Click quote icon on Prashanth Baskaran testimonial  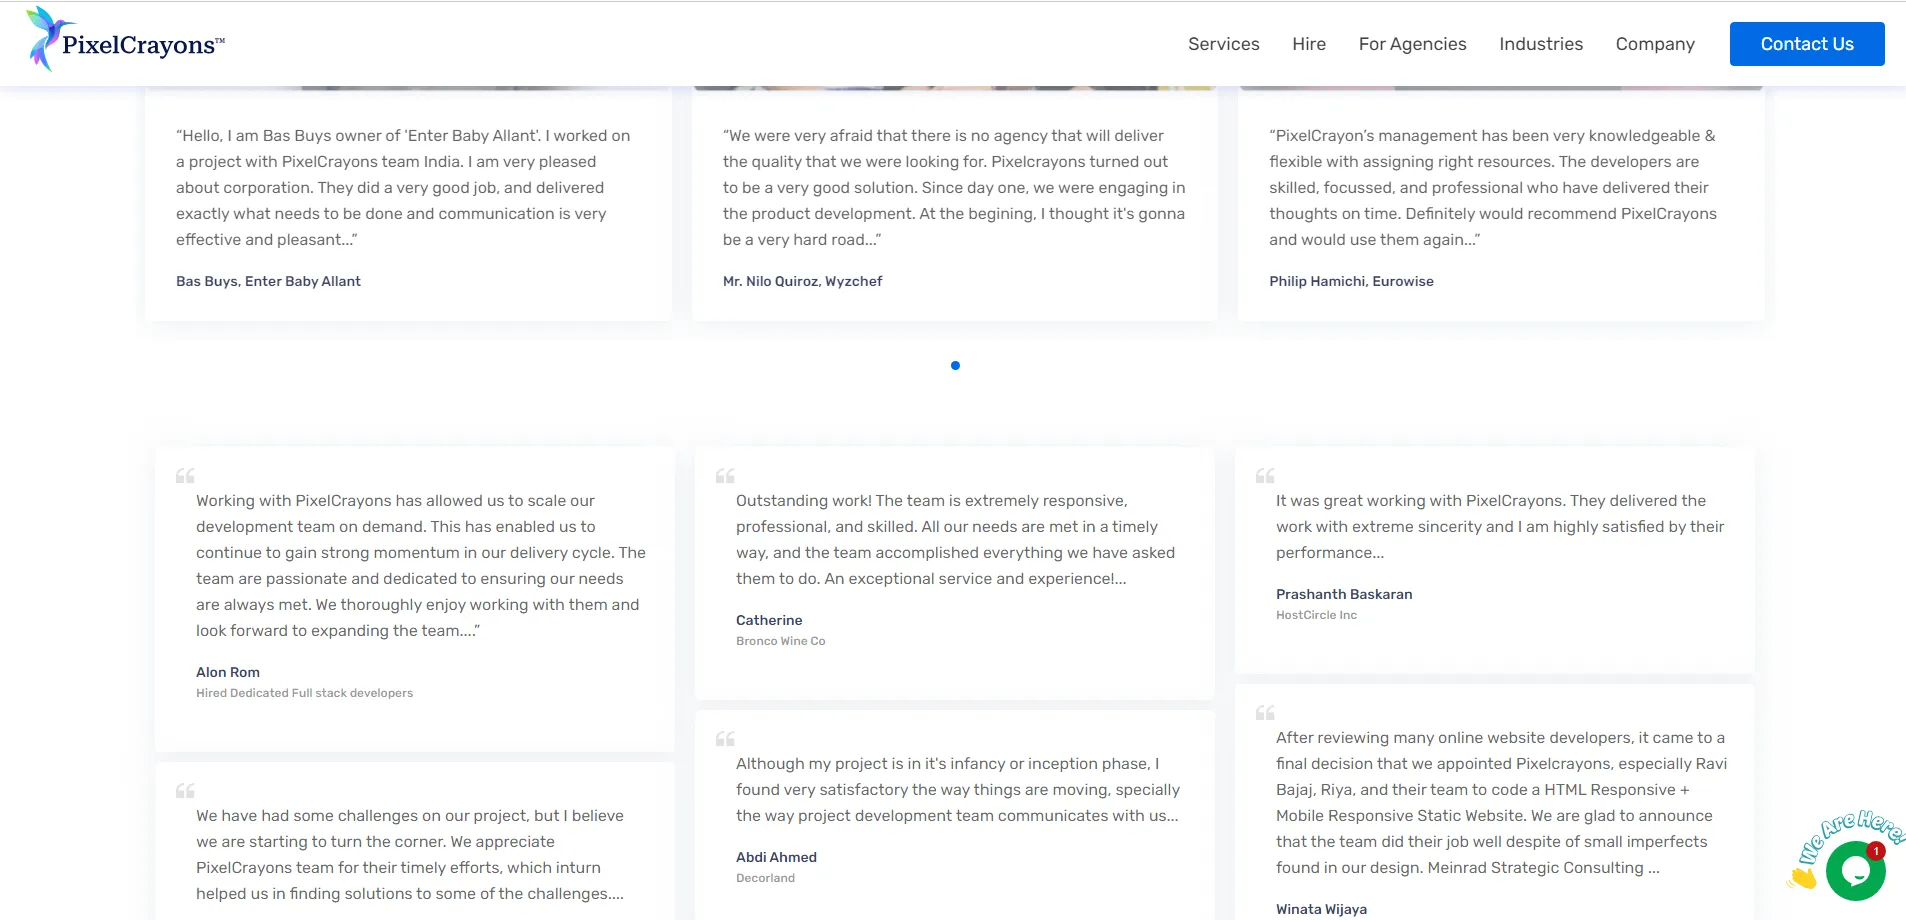[1265, 476]
